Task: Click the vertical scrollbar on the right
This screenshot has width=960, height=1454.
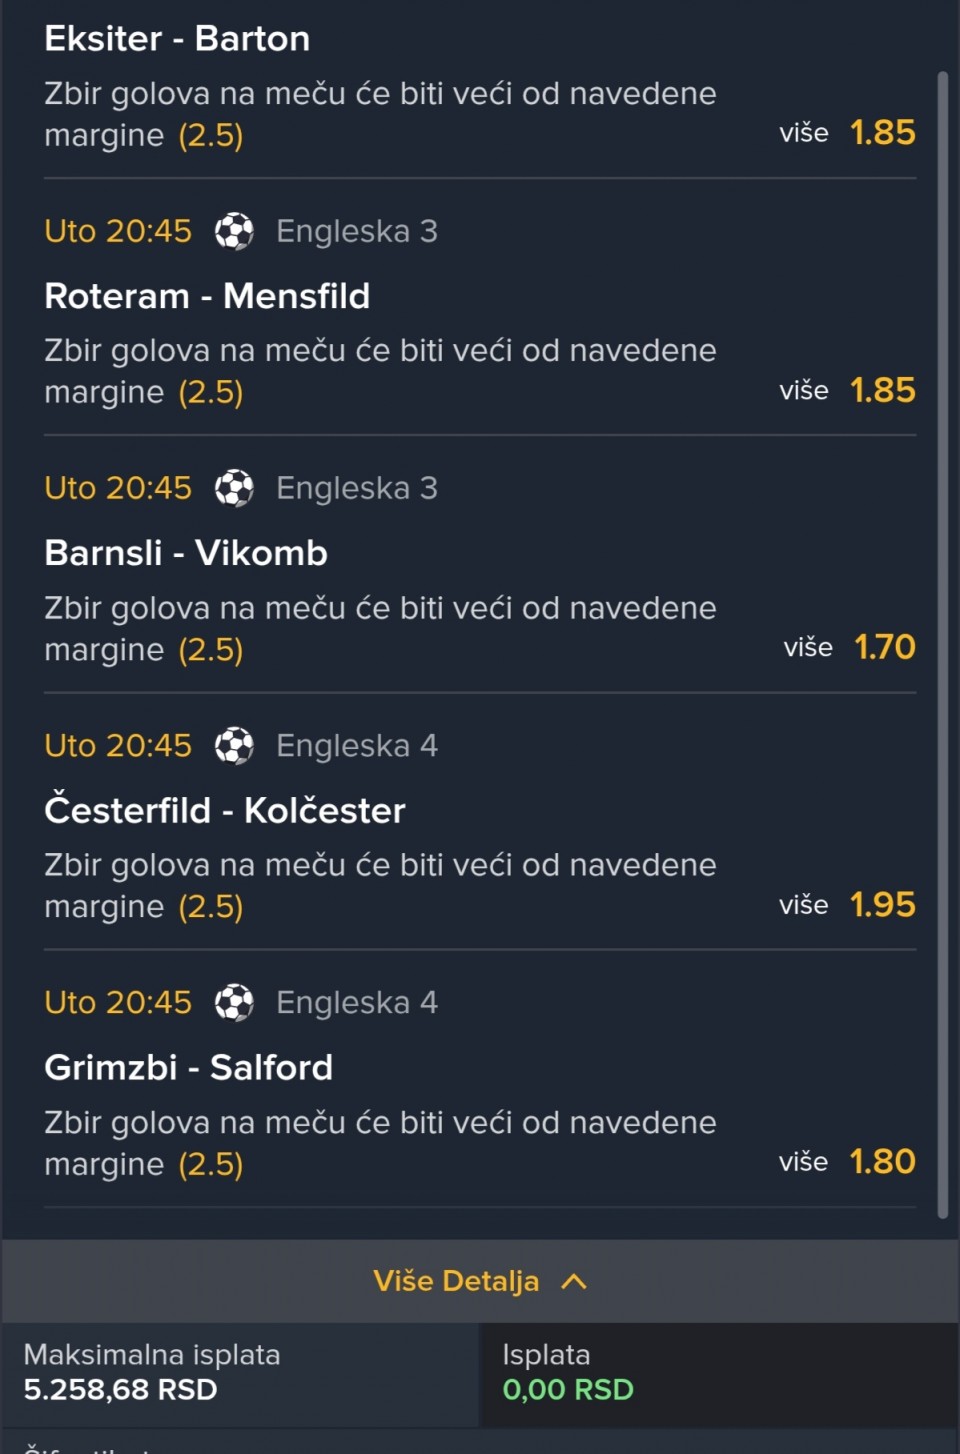Action: (942, 640)
